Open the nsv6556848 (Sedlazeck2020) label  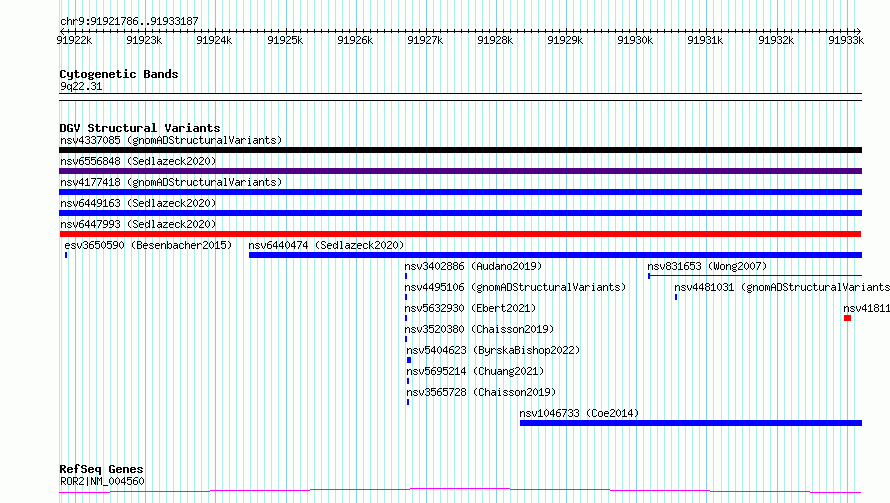click(x=138, y=161)
